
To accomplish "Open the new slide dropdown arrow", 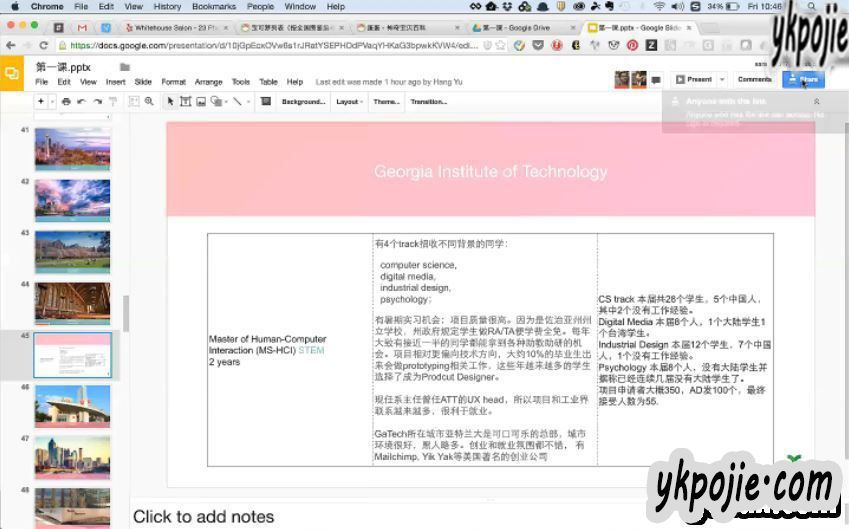I will coord(52,101).
